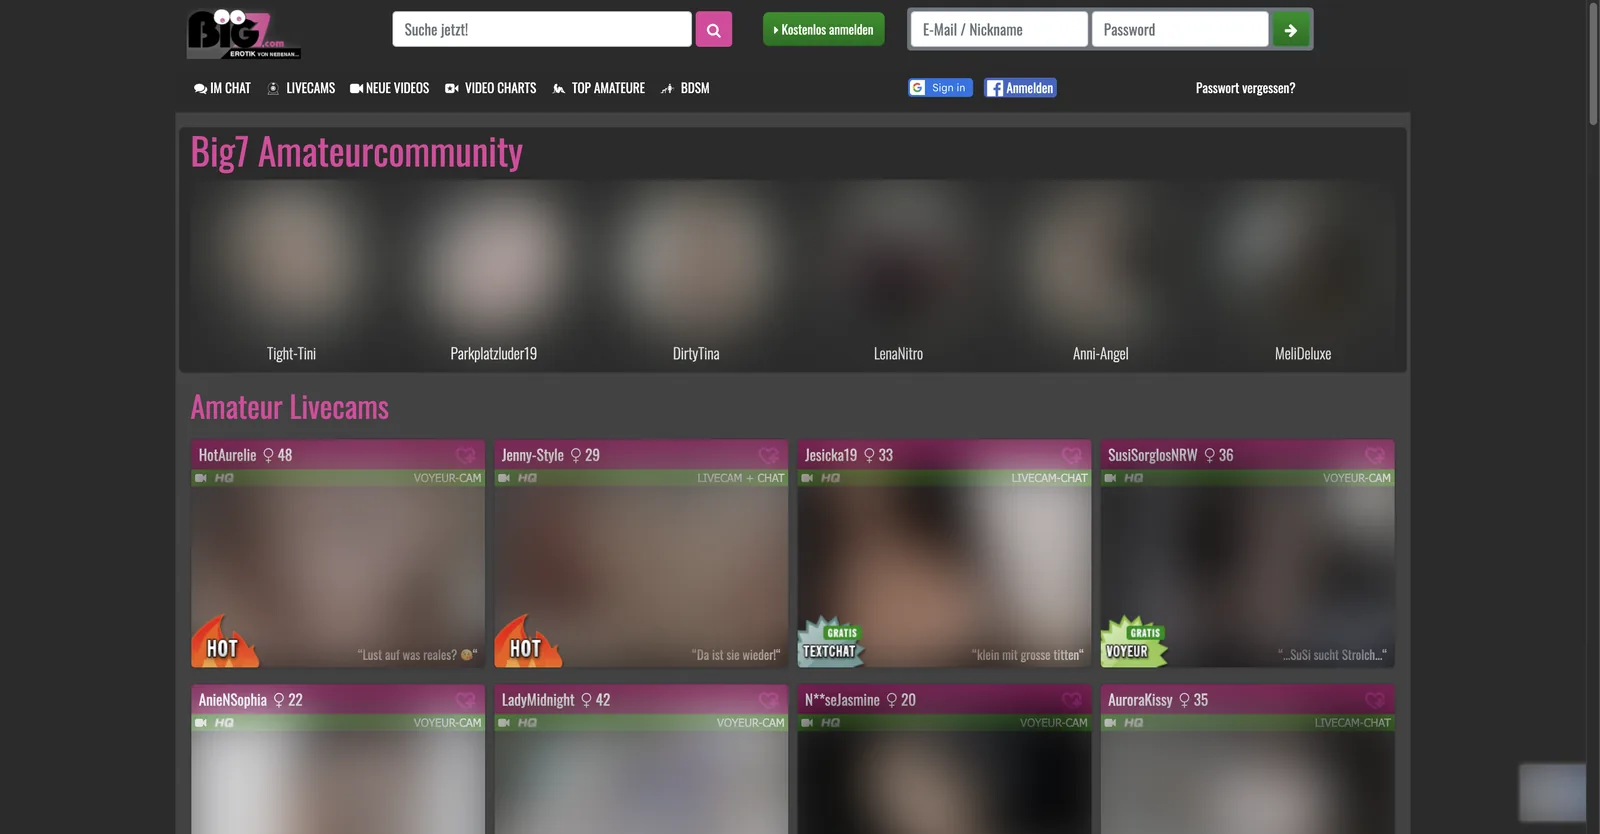Image resolution: width=1600 pixels, height=834 pixels.
Task: Click camera icon on Jesicka19 card
Action: pyautogui.click(x=807, y=478)
